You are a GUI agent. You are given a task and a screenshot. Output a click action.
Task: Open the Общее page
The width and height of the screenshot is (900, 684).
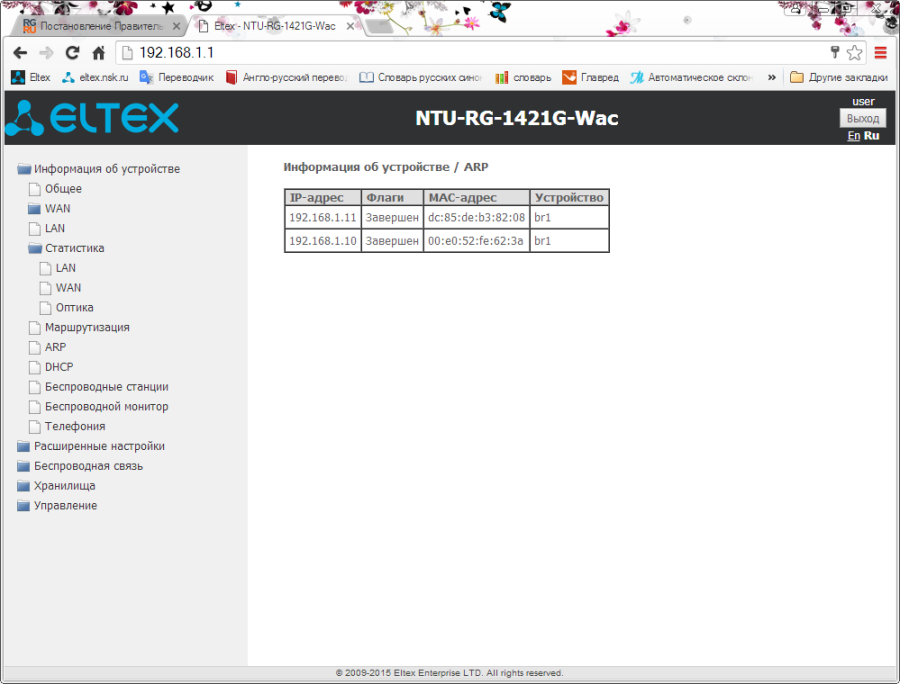tap(55, 188)
